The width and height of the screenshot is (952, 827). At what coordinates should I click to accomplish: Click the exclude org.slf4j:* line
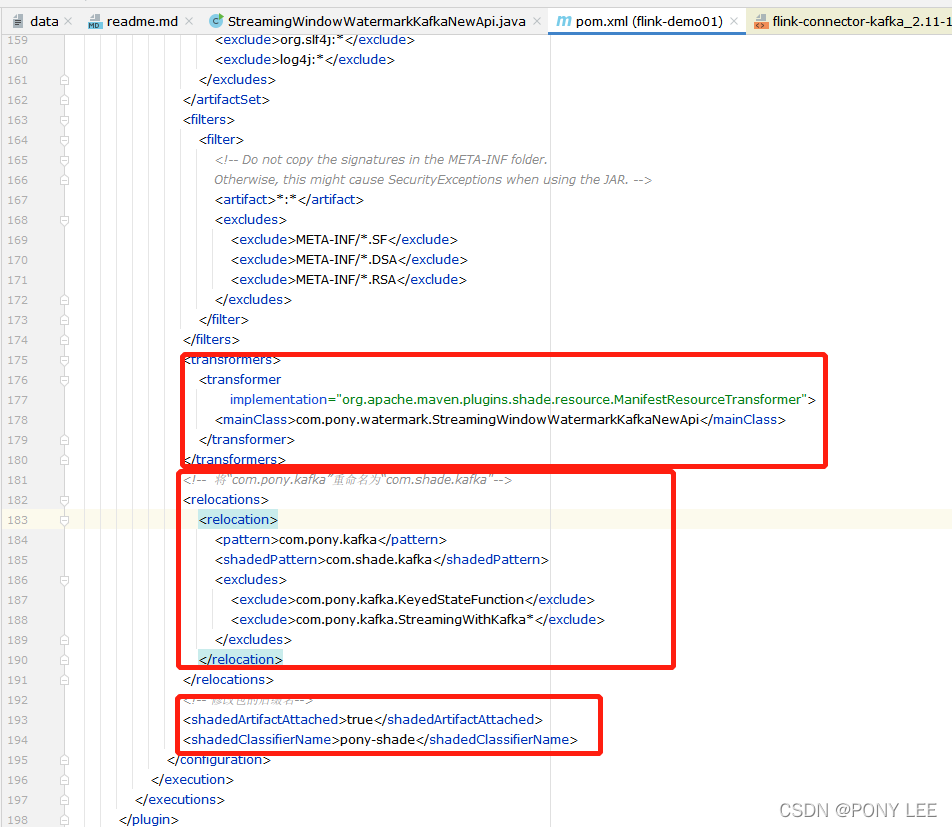314,40
